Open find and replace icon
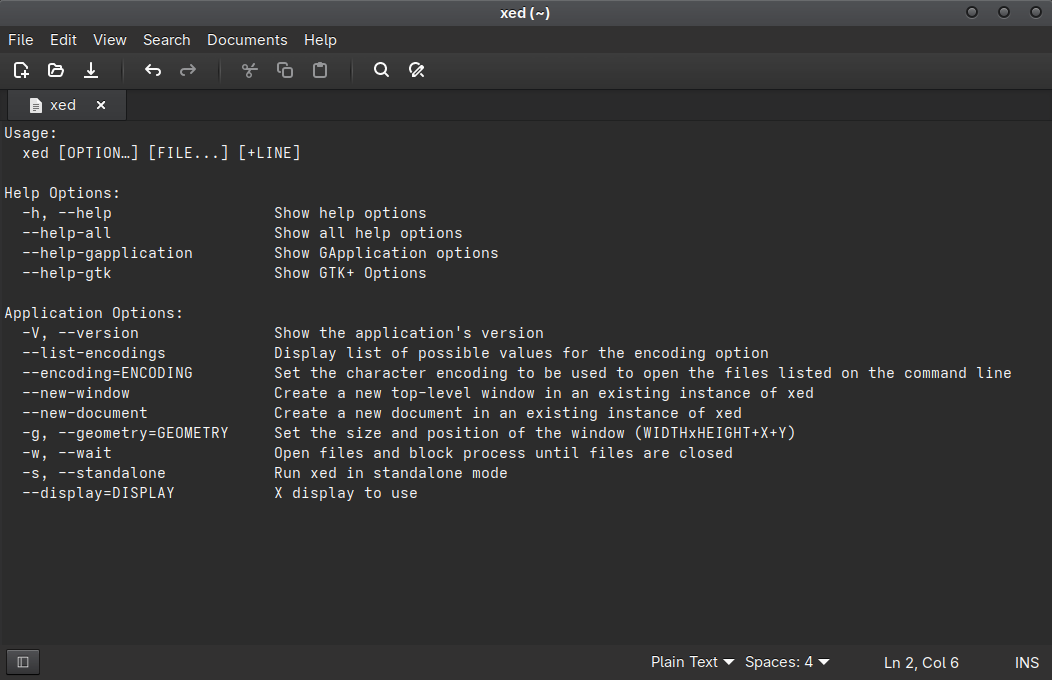Screen dimensions: 1052x680 (417, 70)
